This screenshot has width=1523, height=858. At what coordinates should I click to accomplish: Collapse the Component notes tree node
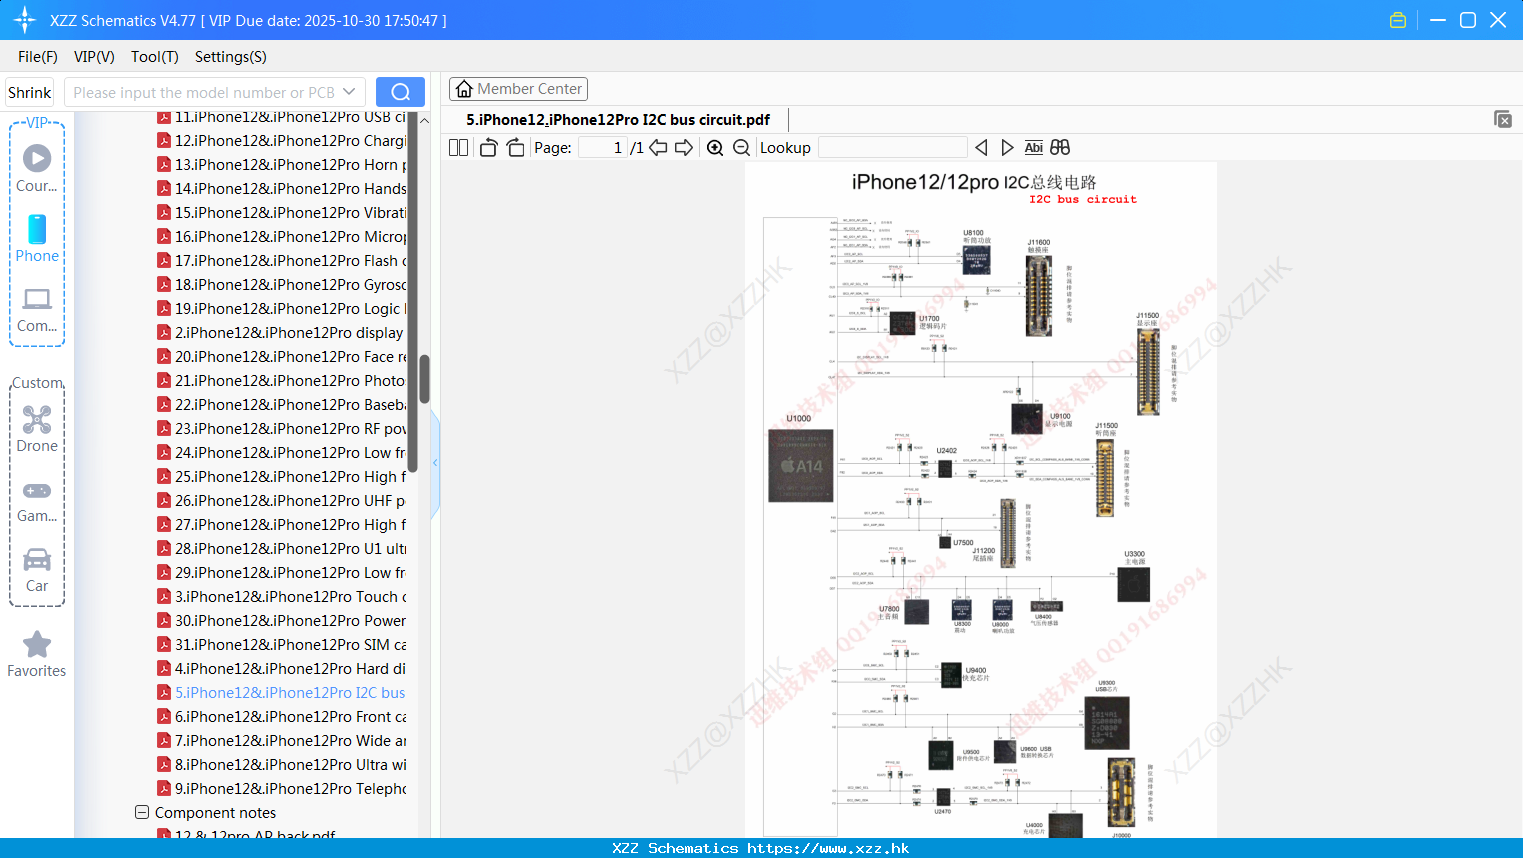[x=142, y=812]
